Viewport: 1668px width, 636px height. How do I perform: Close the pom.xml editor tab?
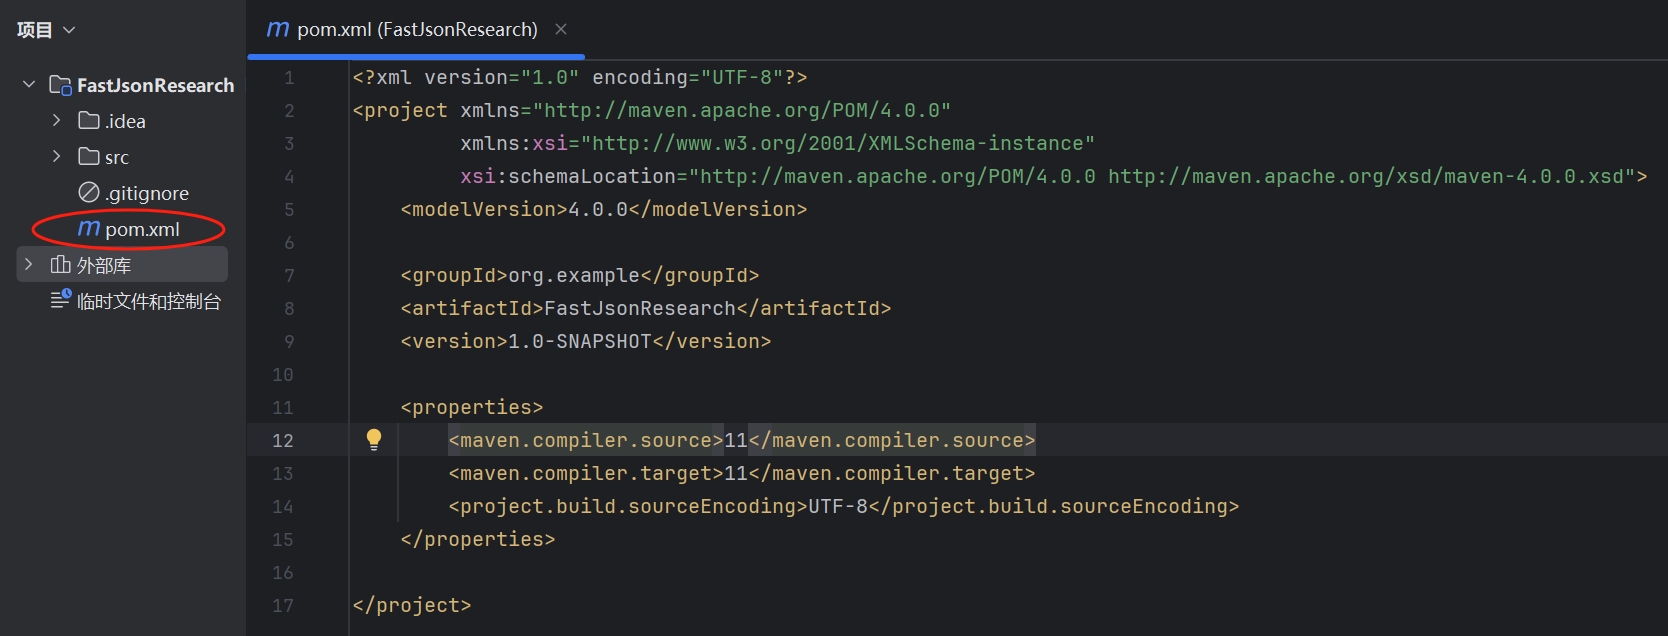[561, 29]
